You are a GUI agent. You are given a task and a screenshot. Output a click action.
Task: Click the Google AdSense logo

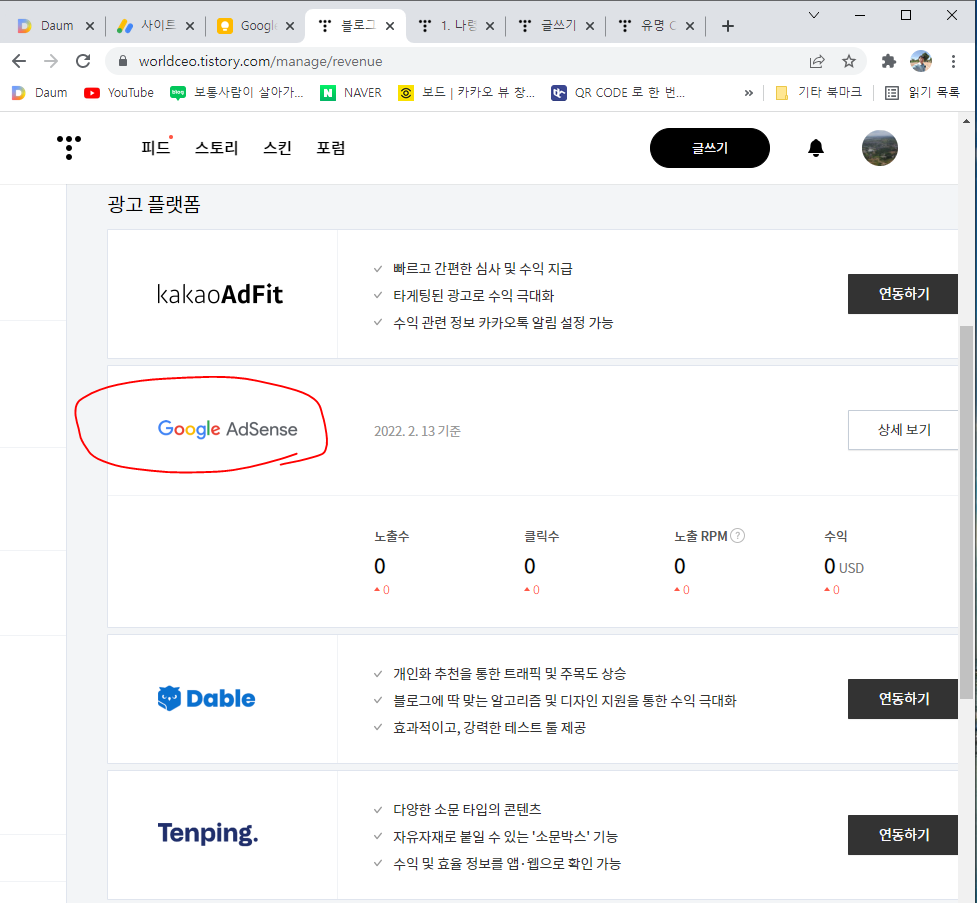point(227,429)
